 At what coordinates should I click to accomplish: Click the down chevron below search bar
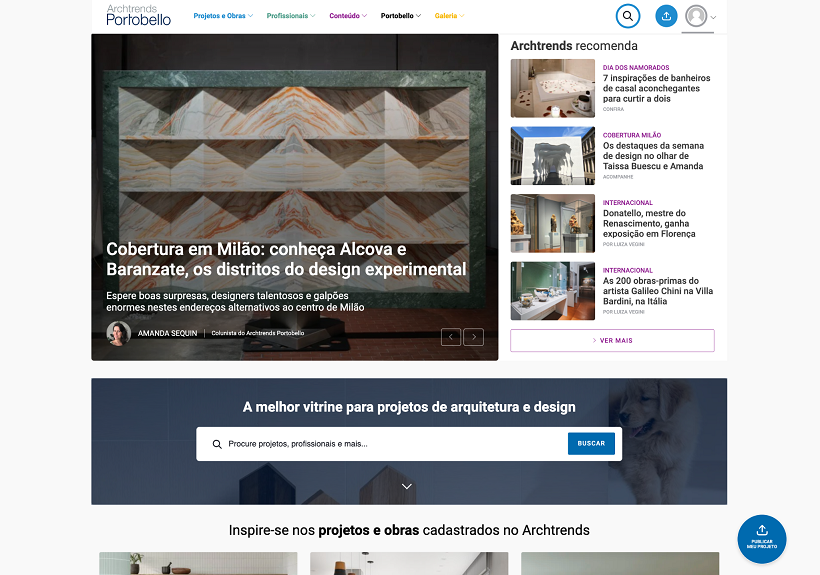pos(406,486)
